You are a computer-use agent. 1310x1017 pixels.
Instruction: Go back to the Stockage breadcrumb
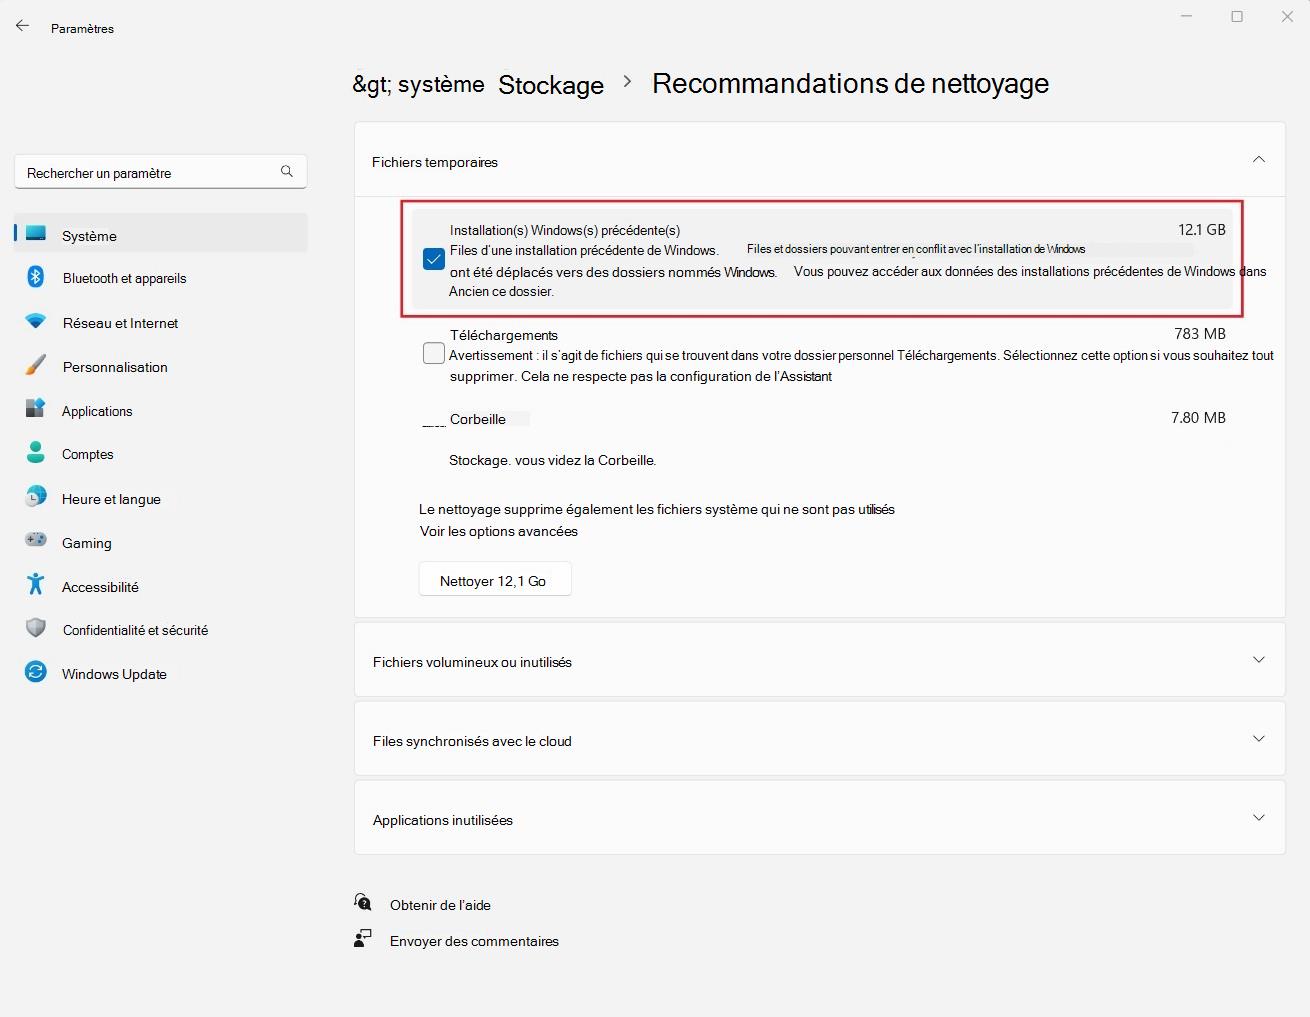coord(551,85)
